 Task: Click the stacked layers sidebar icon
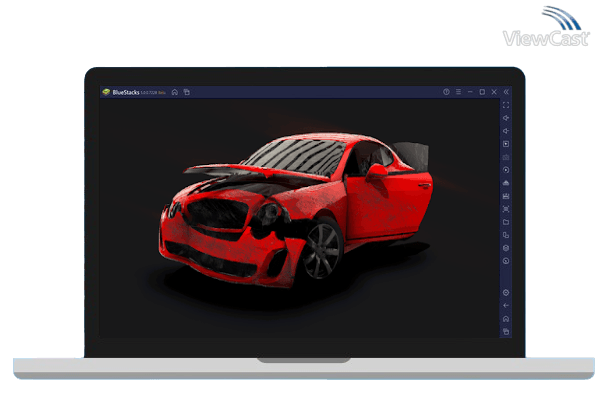point(506,248)
